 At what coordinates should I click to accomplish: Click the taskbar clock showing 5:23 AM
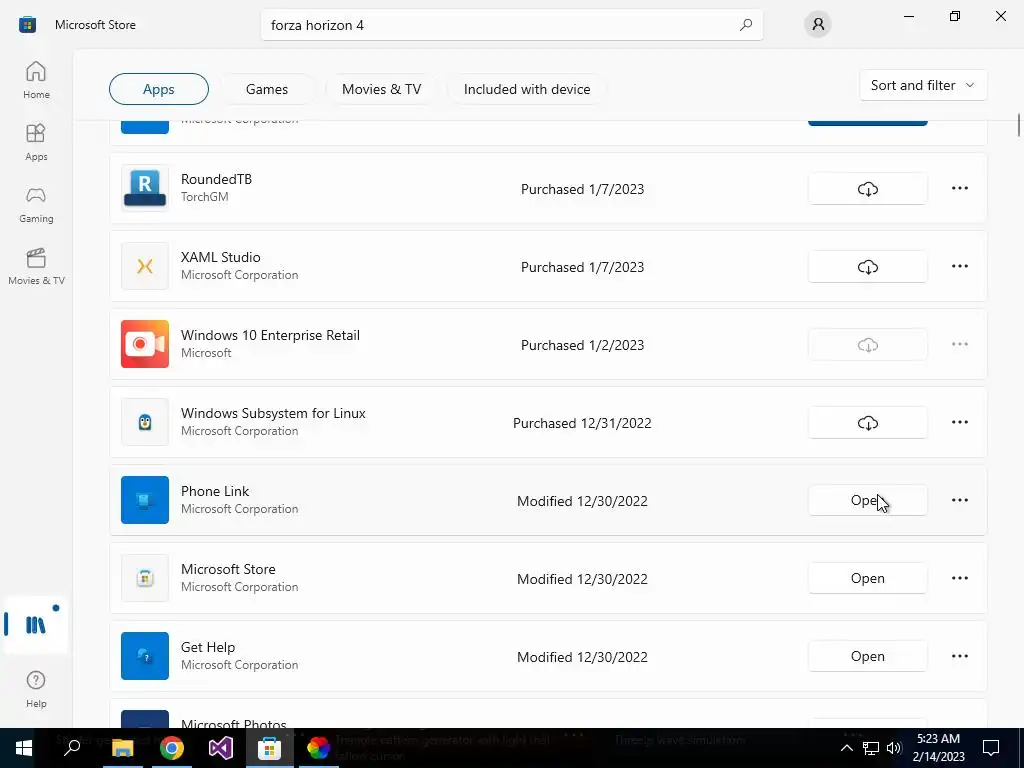(938, 748)
